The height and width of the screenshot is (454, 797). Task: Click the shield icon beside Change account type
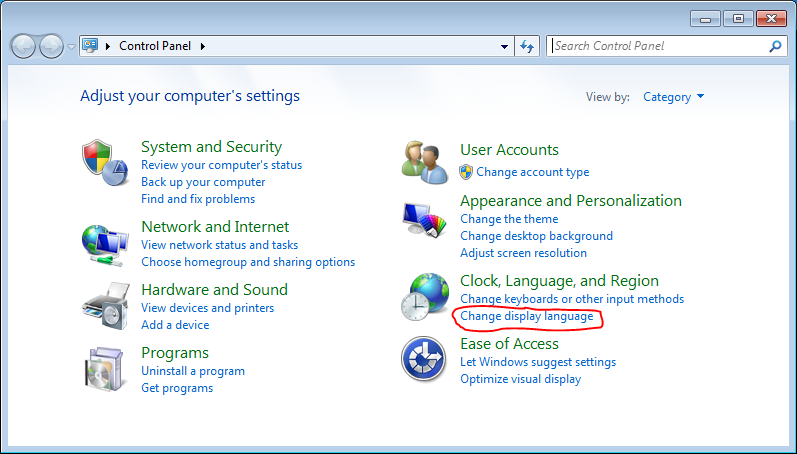coord(466,172)
